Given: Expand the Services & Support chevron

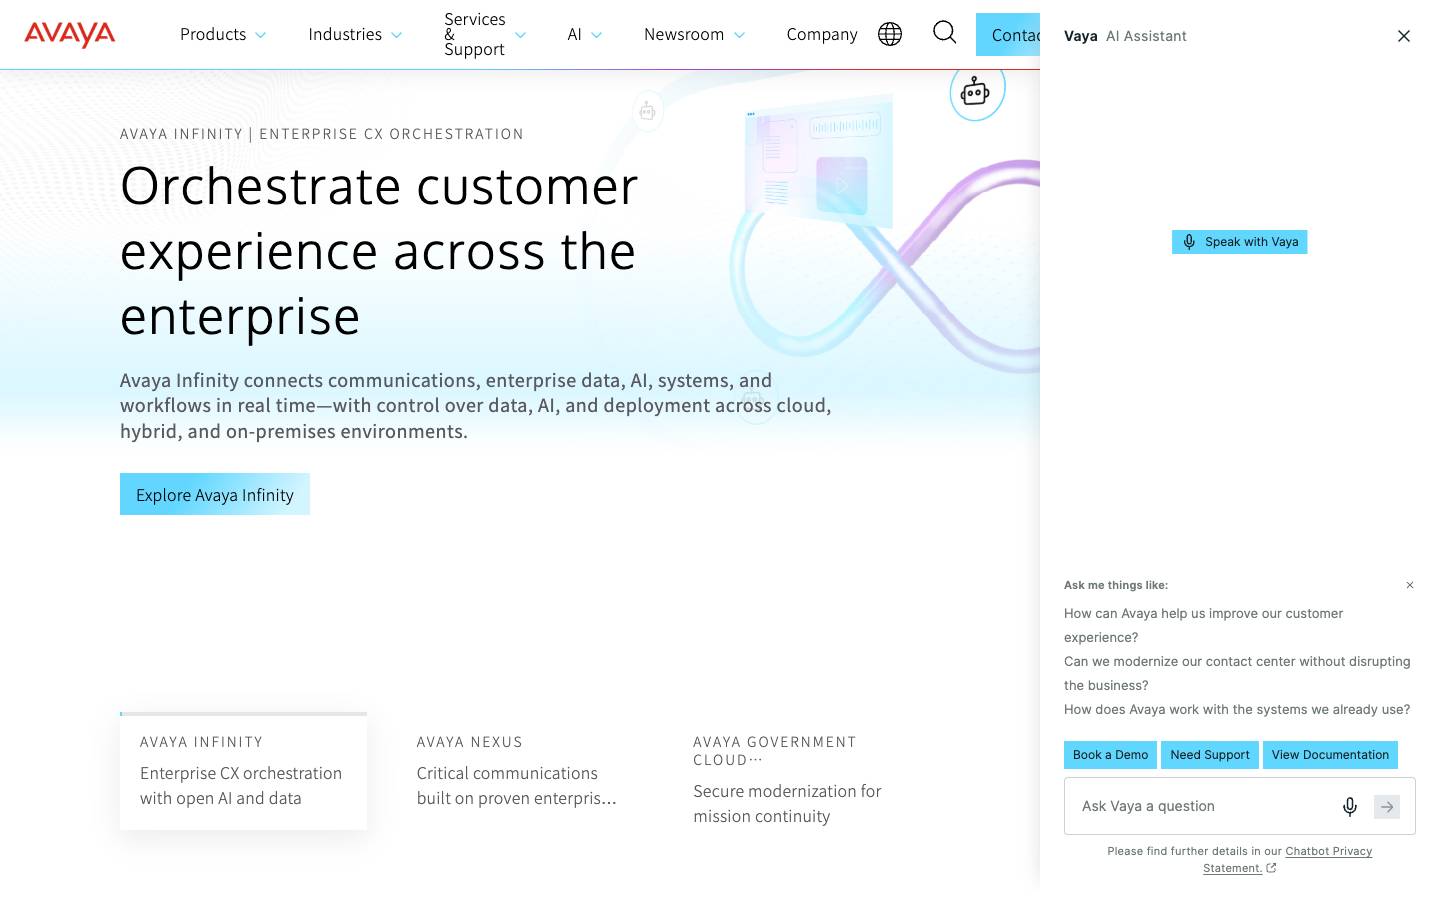Looking at the screenshot, I should click(x=520, y=35).
